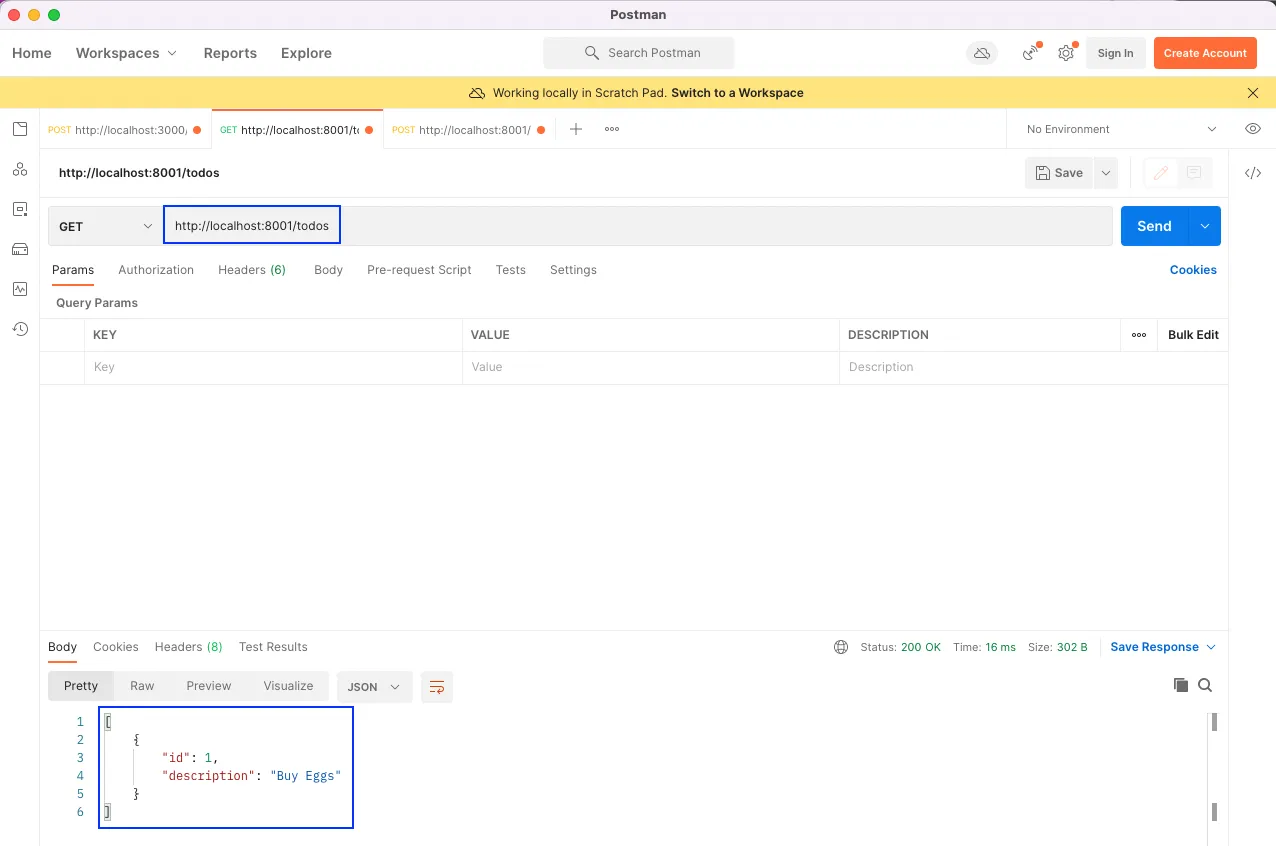Screen dimensions: 1276x846
Task: Click the Search Postman box
Action: [x=639, y=53]
